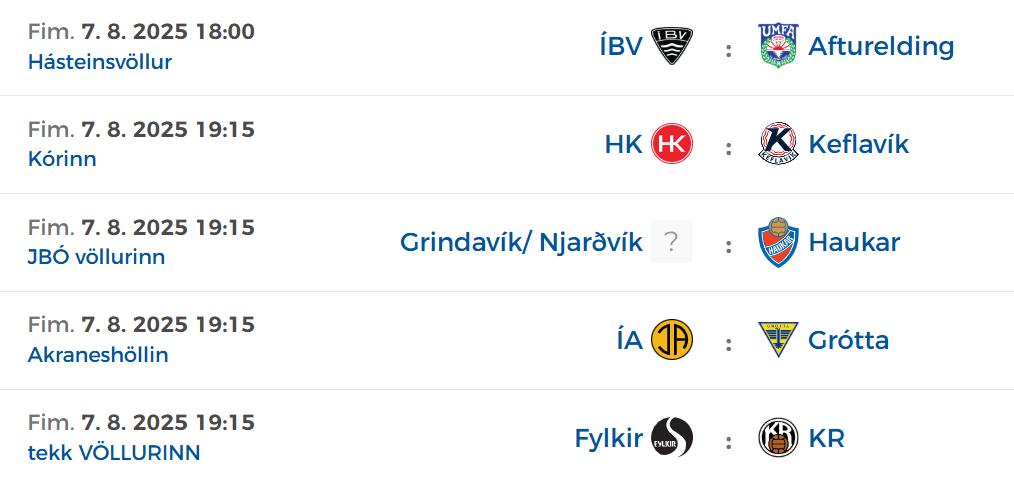Click the KR club crest

click(x=778, y=438)
